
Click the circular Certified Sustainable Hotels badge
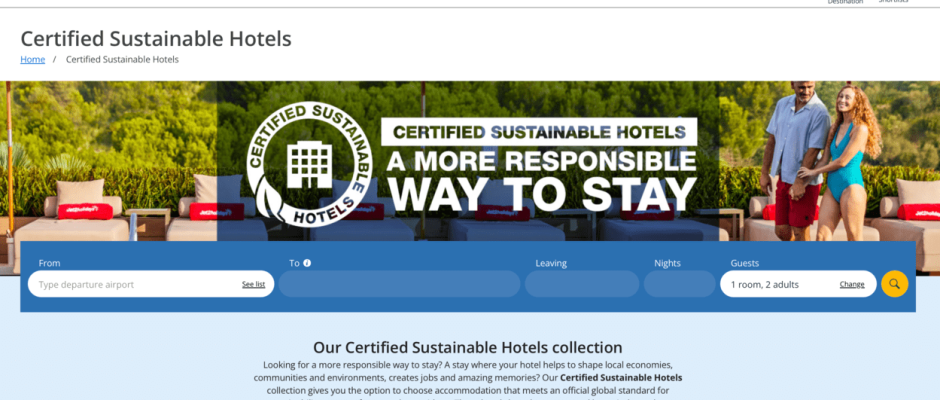[x=310, y=164]
